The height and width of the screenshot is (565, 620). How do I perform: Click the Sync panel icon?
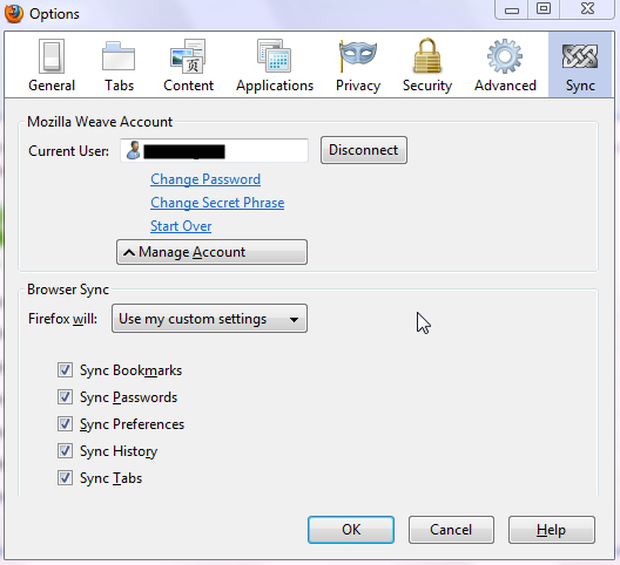click(x=580, y=57)
